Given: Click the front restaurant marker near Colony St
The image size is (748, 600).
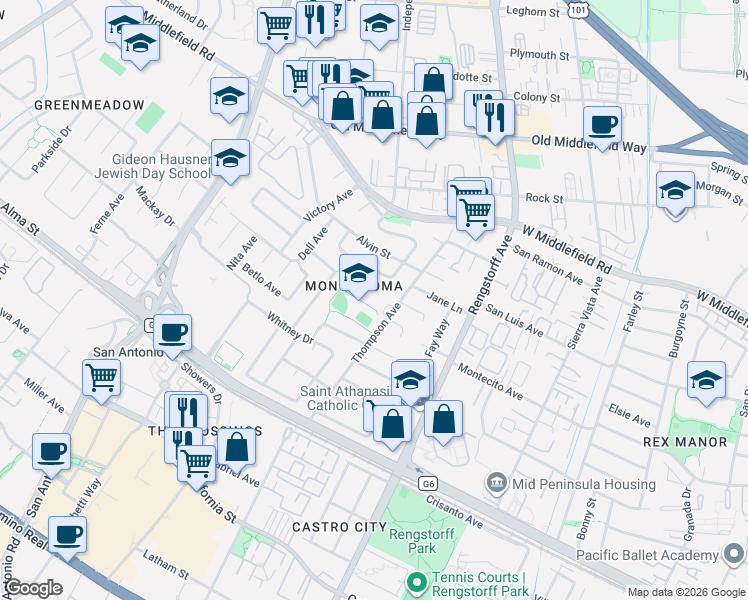Looking at the screenshot, I should (x=495, y=120).
